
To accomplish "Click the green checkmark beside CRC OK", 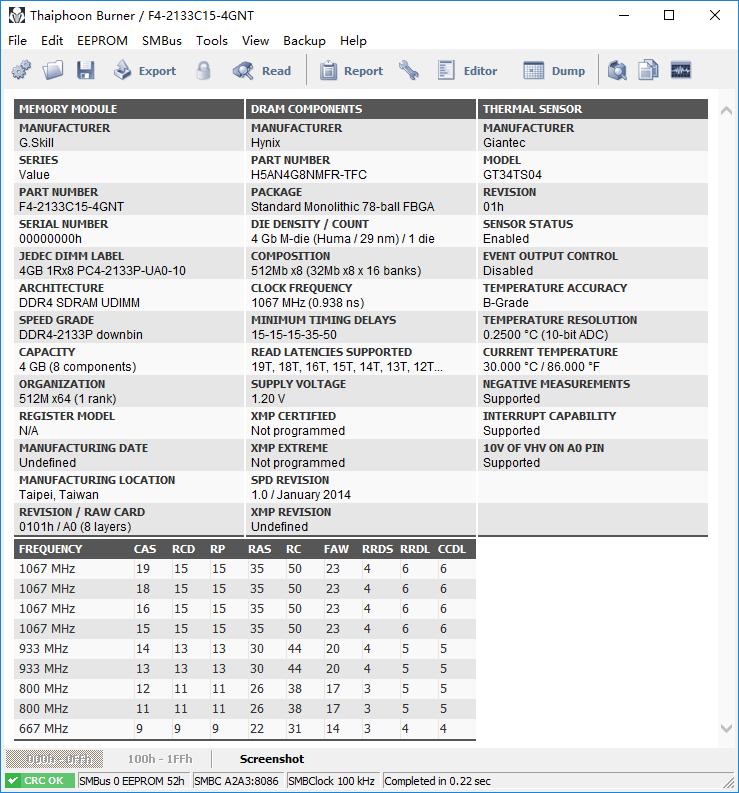I will 13,780.
